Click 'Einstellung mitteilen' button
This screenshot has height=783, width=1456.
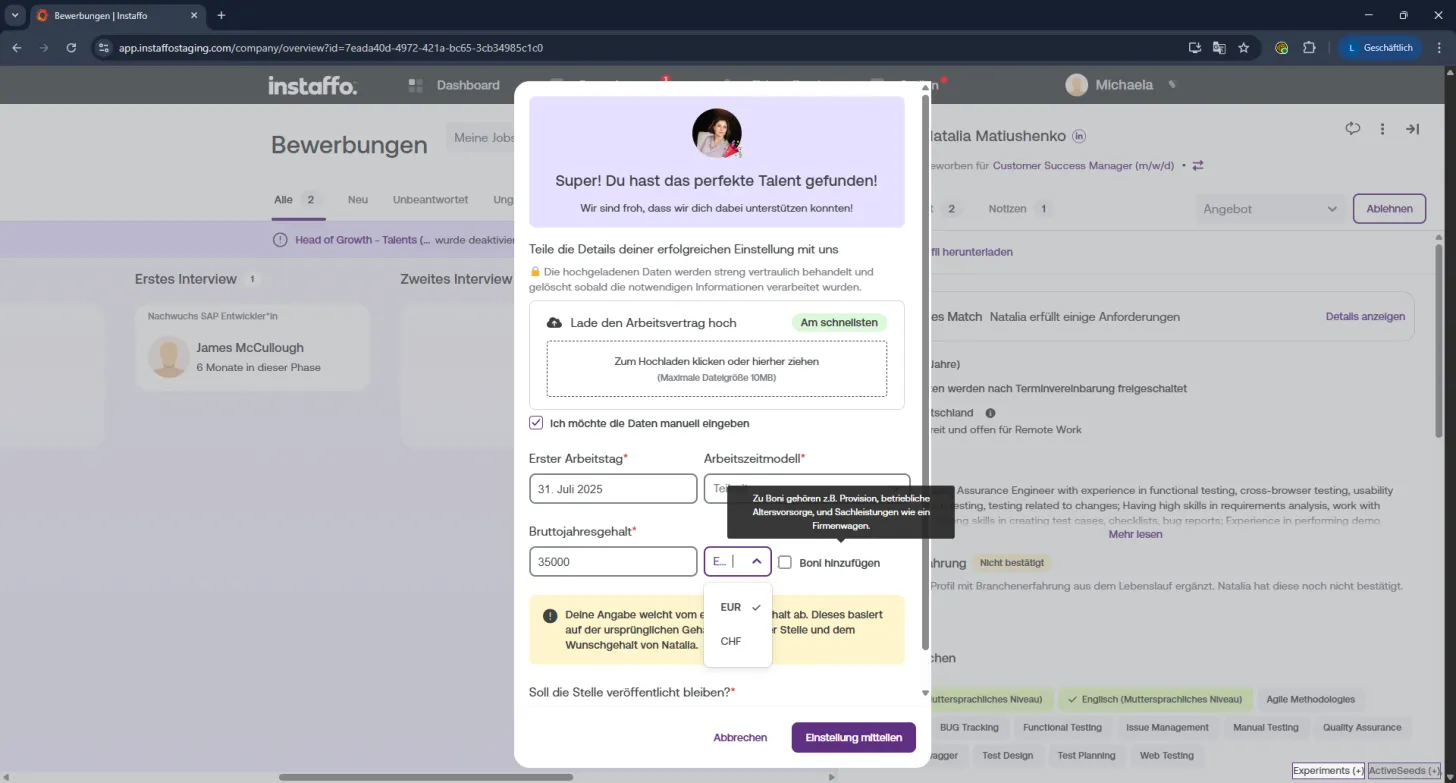click(x=853, y=738)
